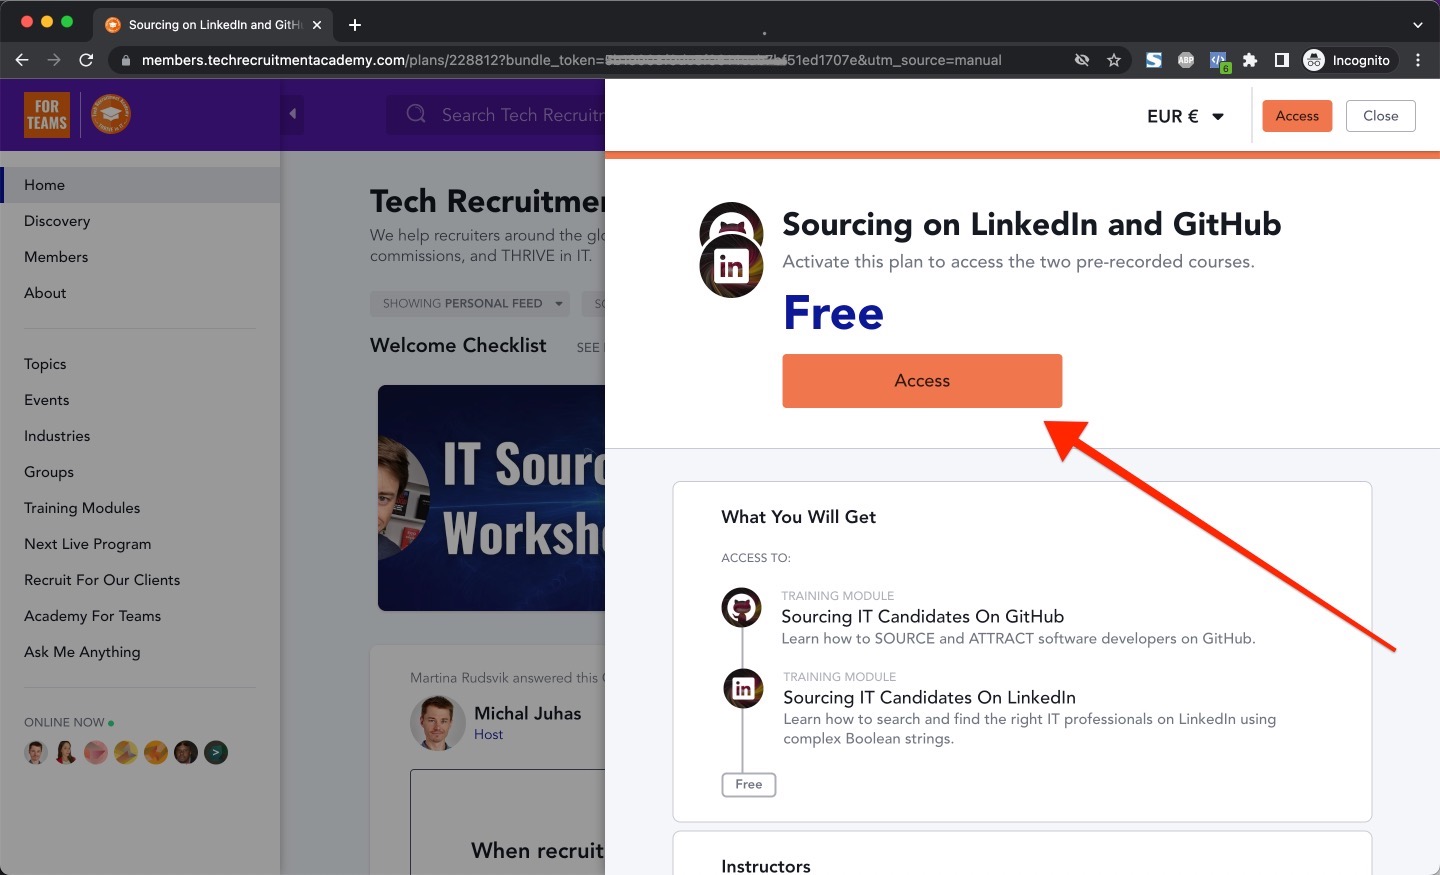Toggle browser side panel icon
The width and height of the screenshot is (1440, 875).
coord(1282,60)
